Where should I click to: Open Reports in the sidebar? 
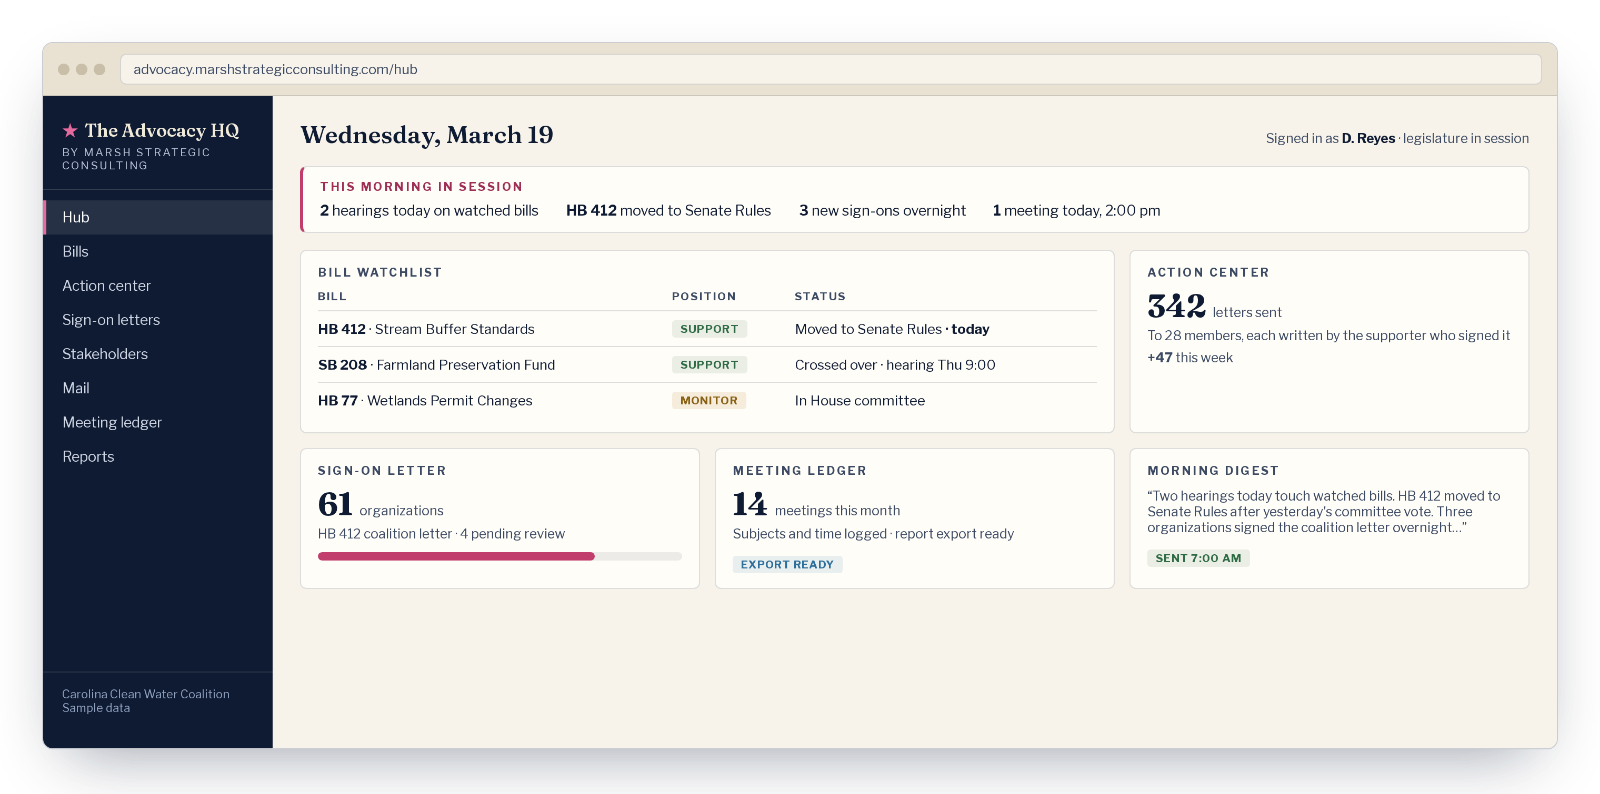click(x=158, y=457)
